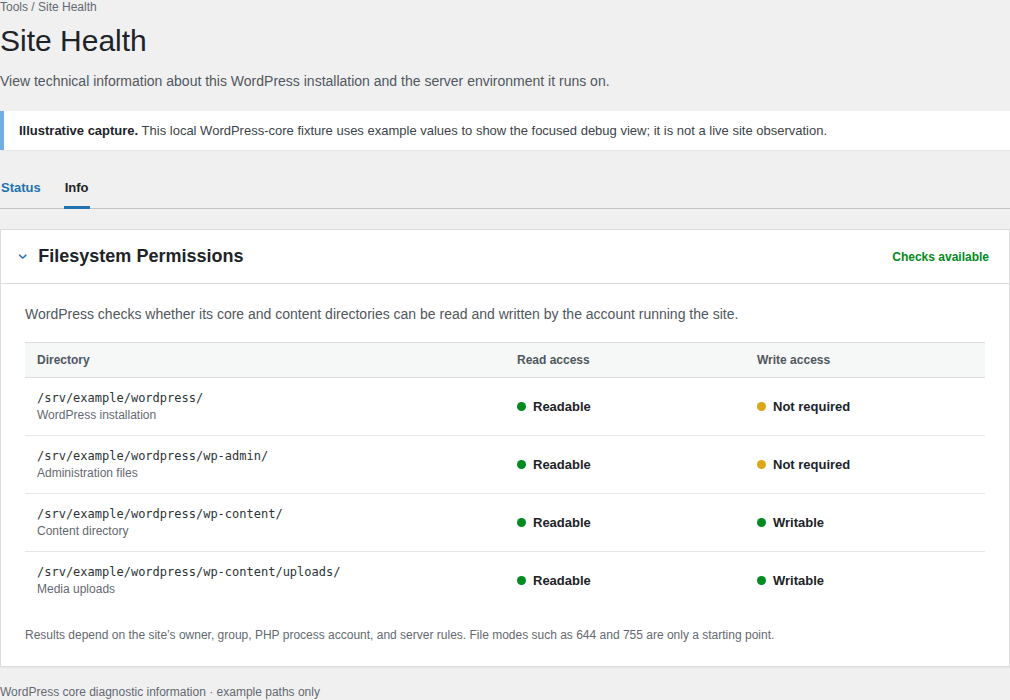Click the green dot in the WordPress installation Readable cell

[522, 406]
